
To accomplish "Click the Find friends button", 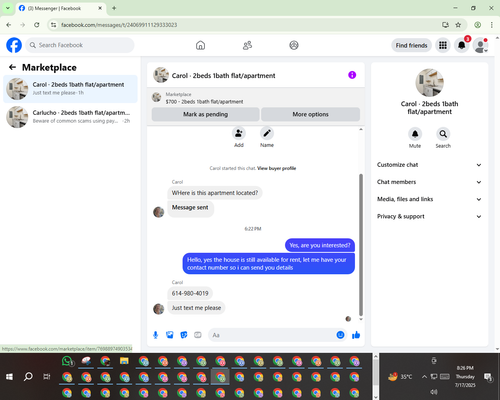I will pos(411,45).
